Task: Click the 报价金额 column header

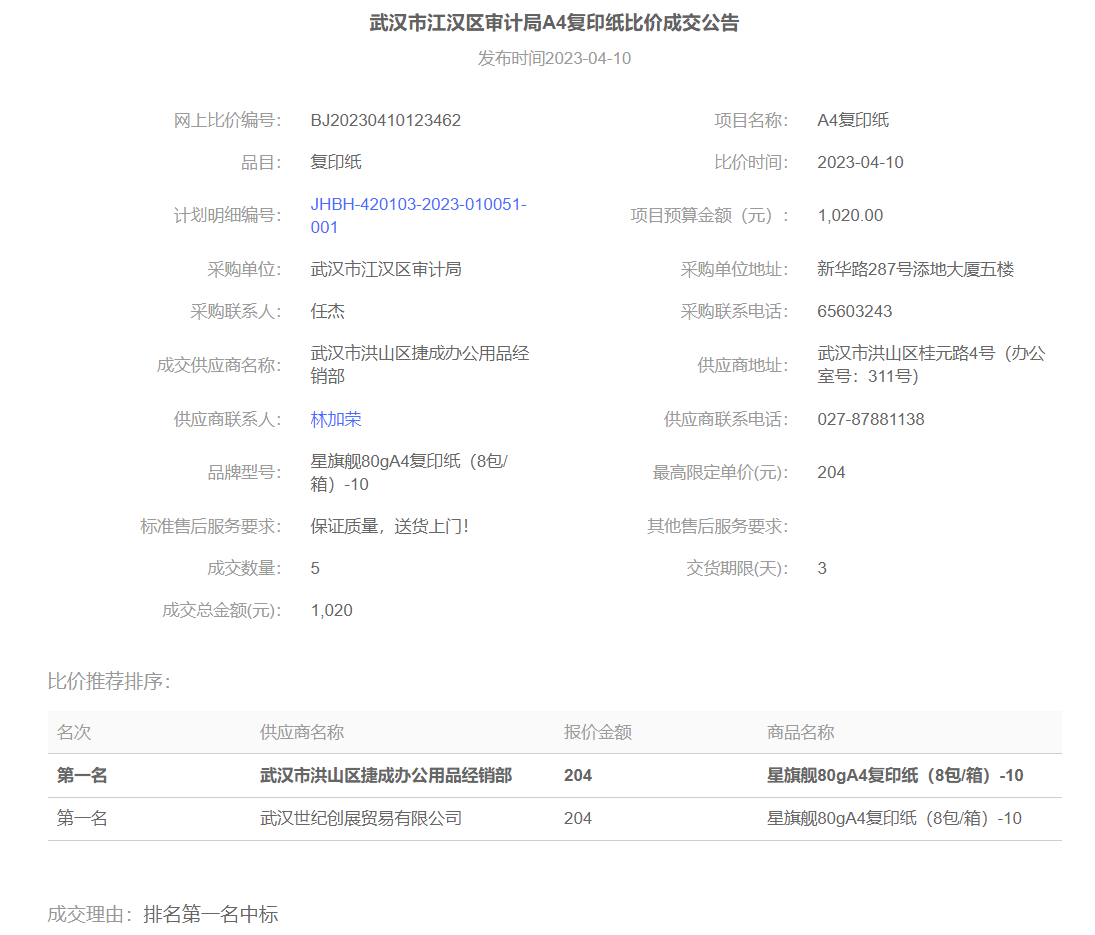Action: click(x=597, y=732)
